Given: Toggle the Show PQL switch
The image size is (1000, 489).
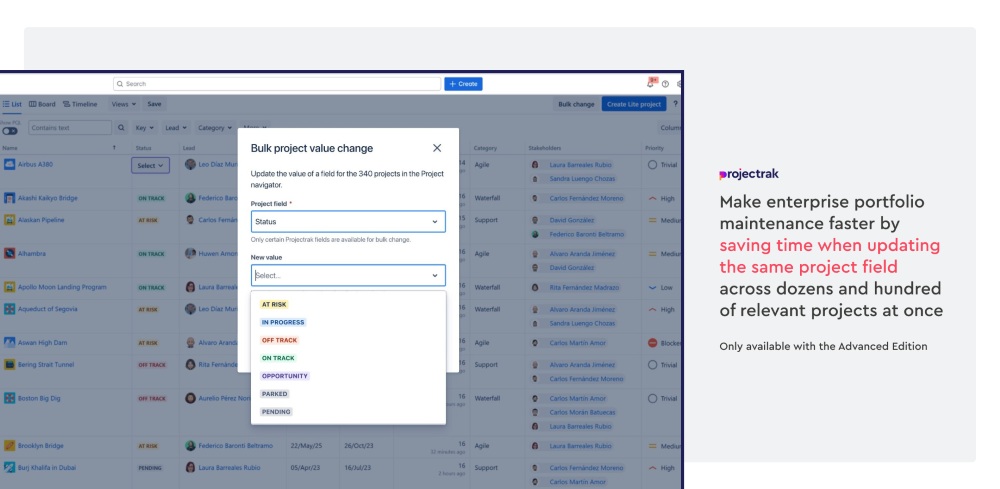Looking at the screenshot, I should pyautogui.click(x=10, y=131).
